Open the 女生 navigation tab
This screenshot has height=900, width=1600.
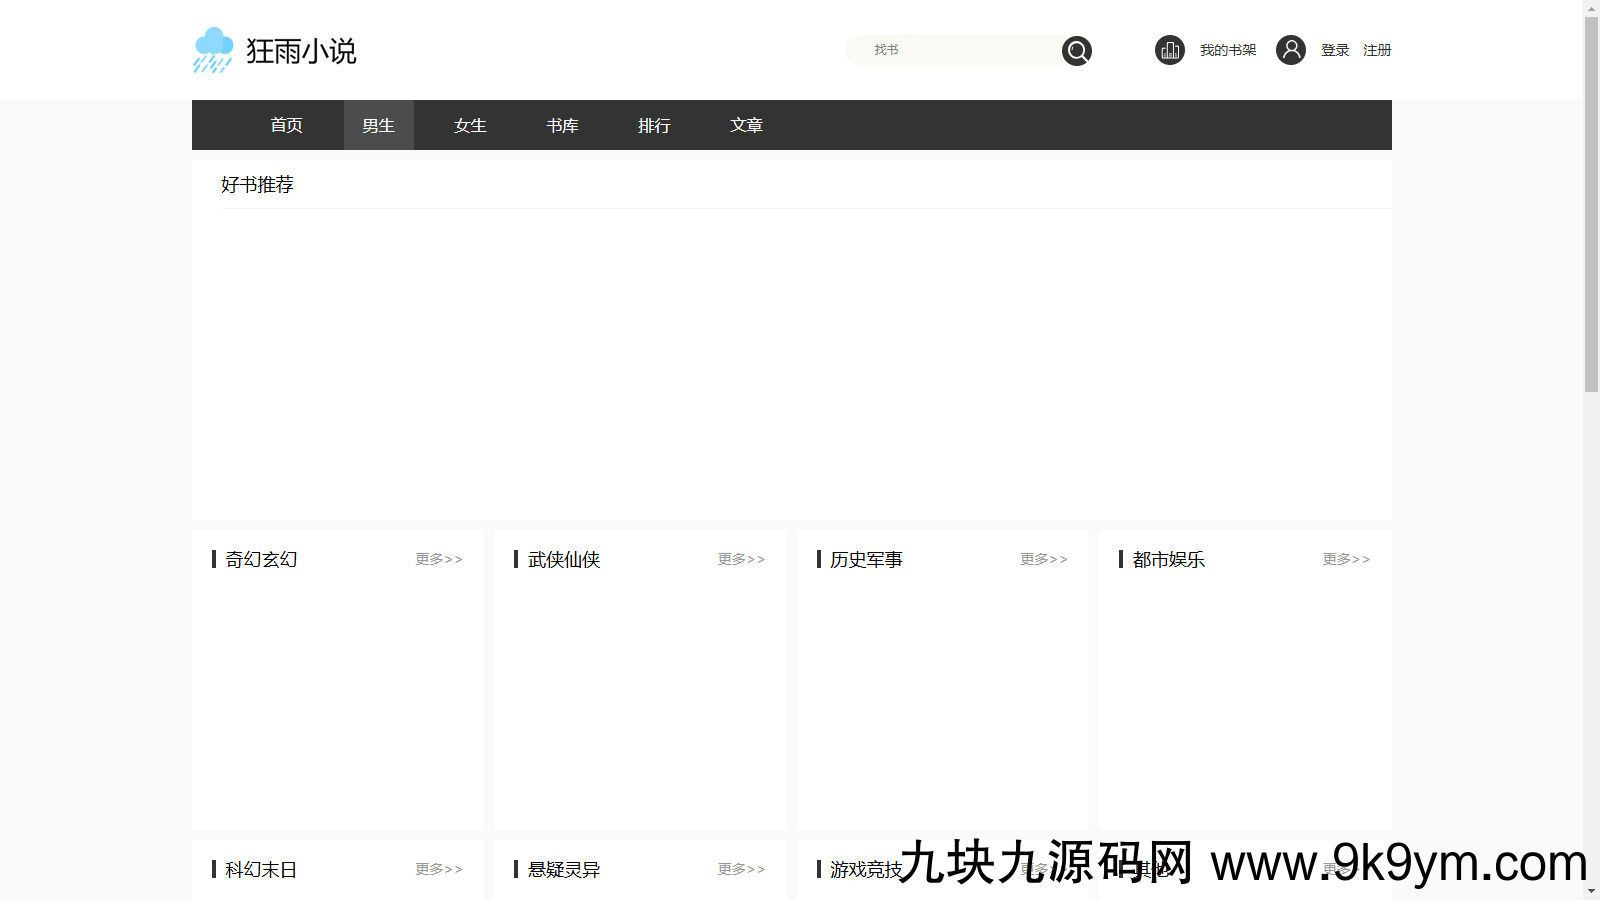tap(470, 125)
